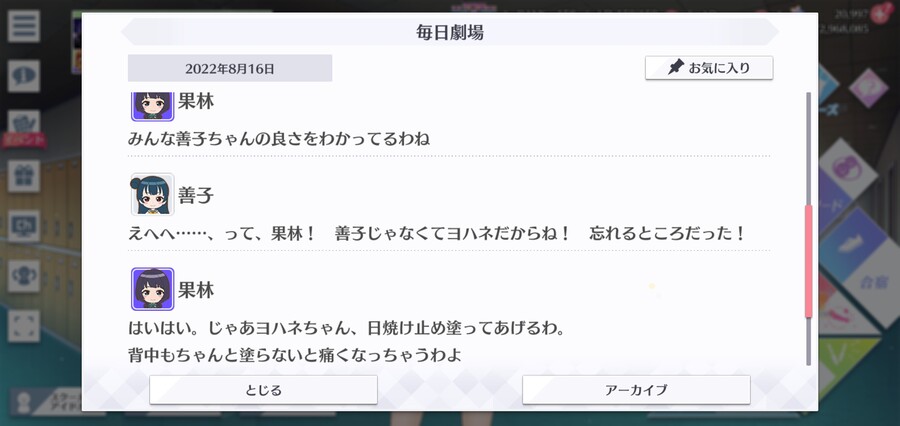The image size is (900, 426).
Task: Tap 善子's avatar thumbnail
Action: click(x=152, y=194)
